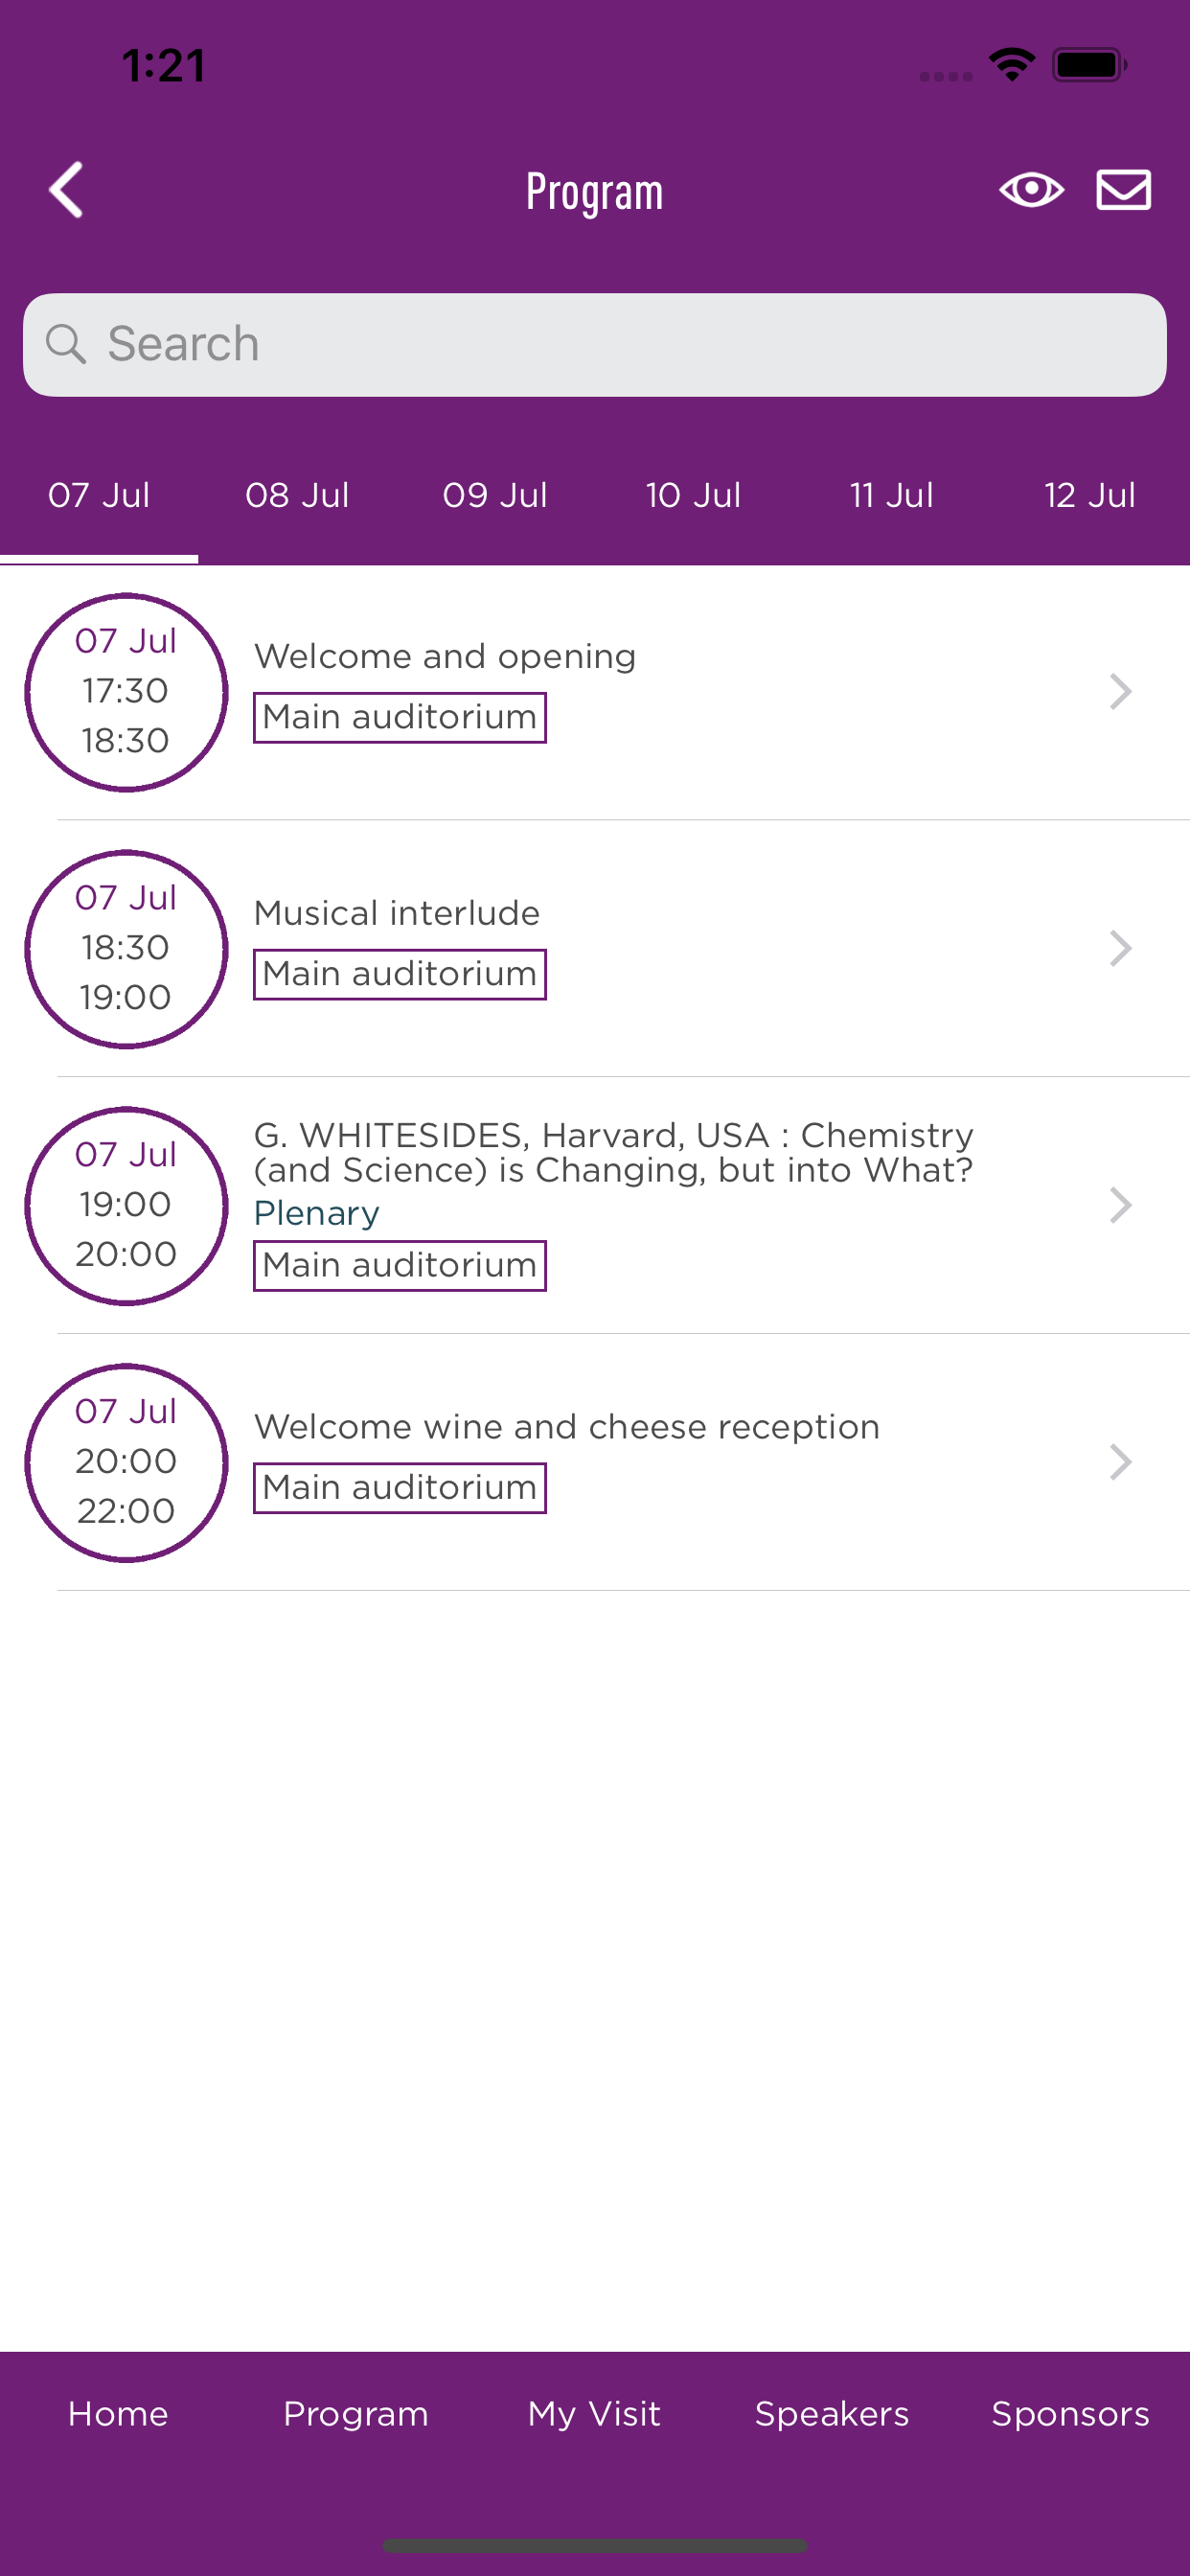Viewport: 1190px width, 2576px height.
Task: Expand Welcome and opening chevron
Action: (x=1120, y=692)
